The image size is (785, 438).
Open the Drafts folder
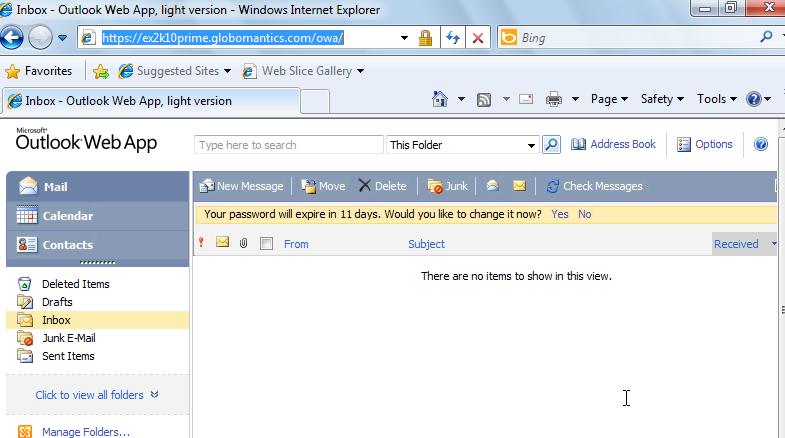coord(57,302)
